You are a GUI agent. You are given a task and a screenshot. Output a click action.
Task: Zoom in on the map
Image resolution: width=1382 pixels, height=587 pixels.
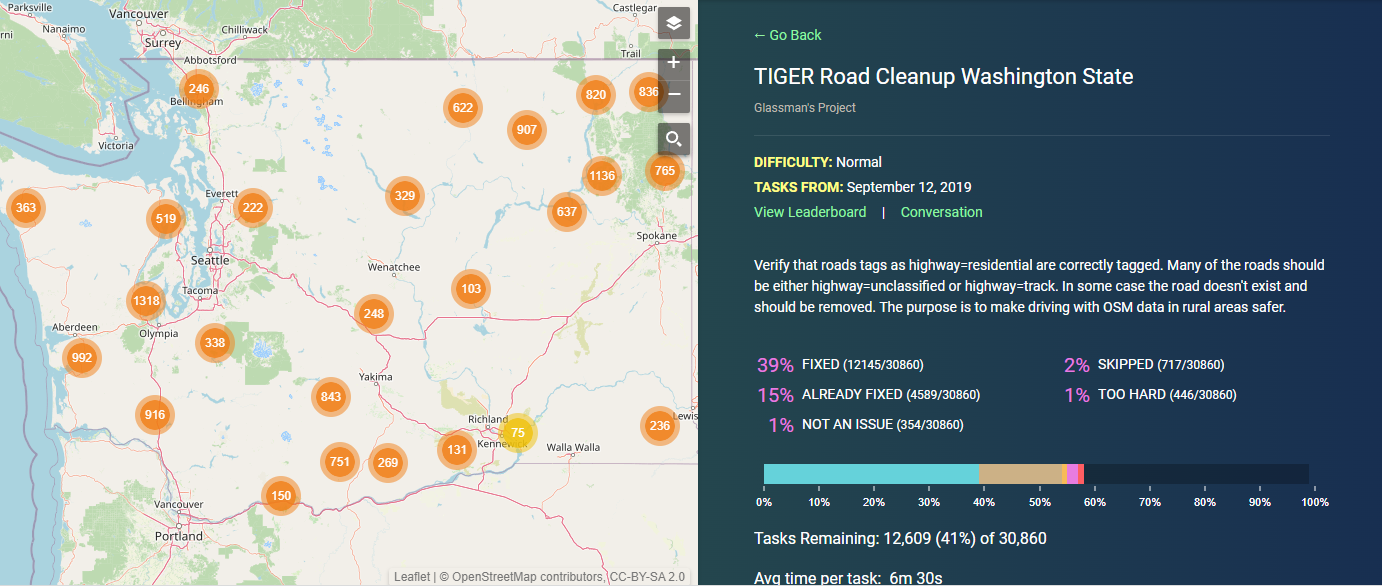point(674,62)
